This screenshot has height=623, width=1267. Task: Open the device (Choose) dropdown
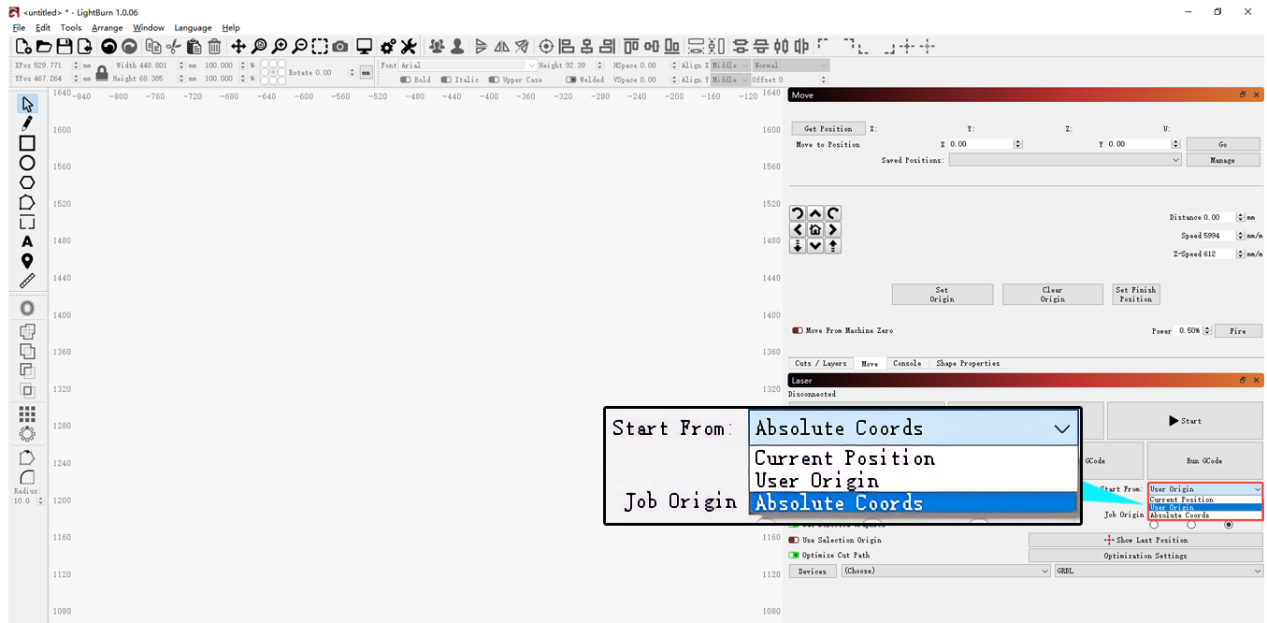pos(945,571)
